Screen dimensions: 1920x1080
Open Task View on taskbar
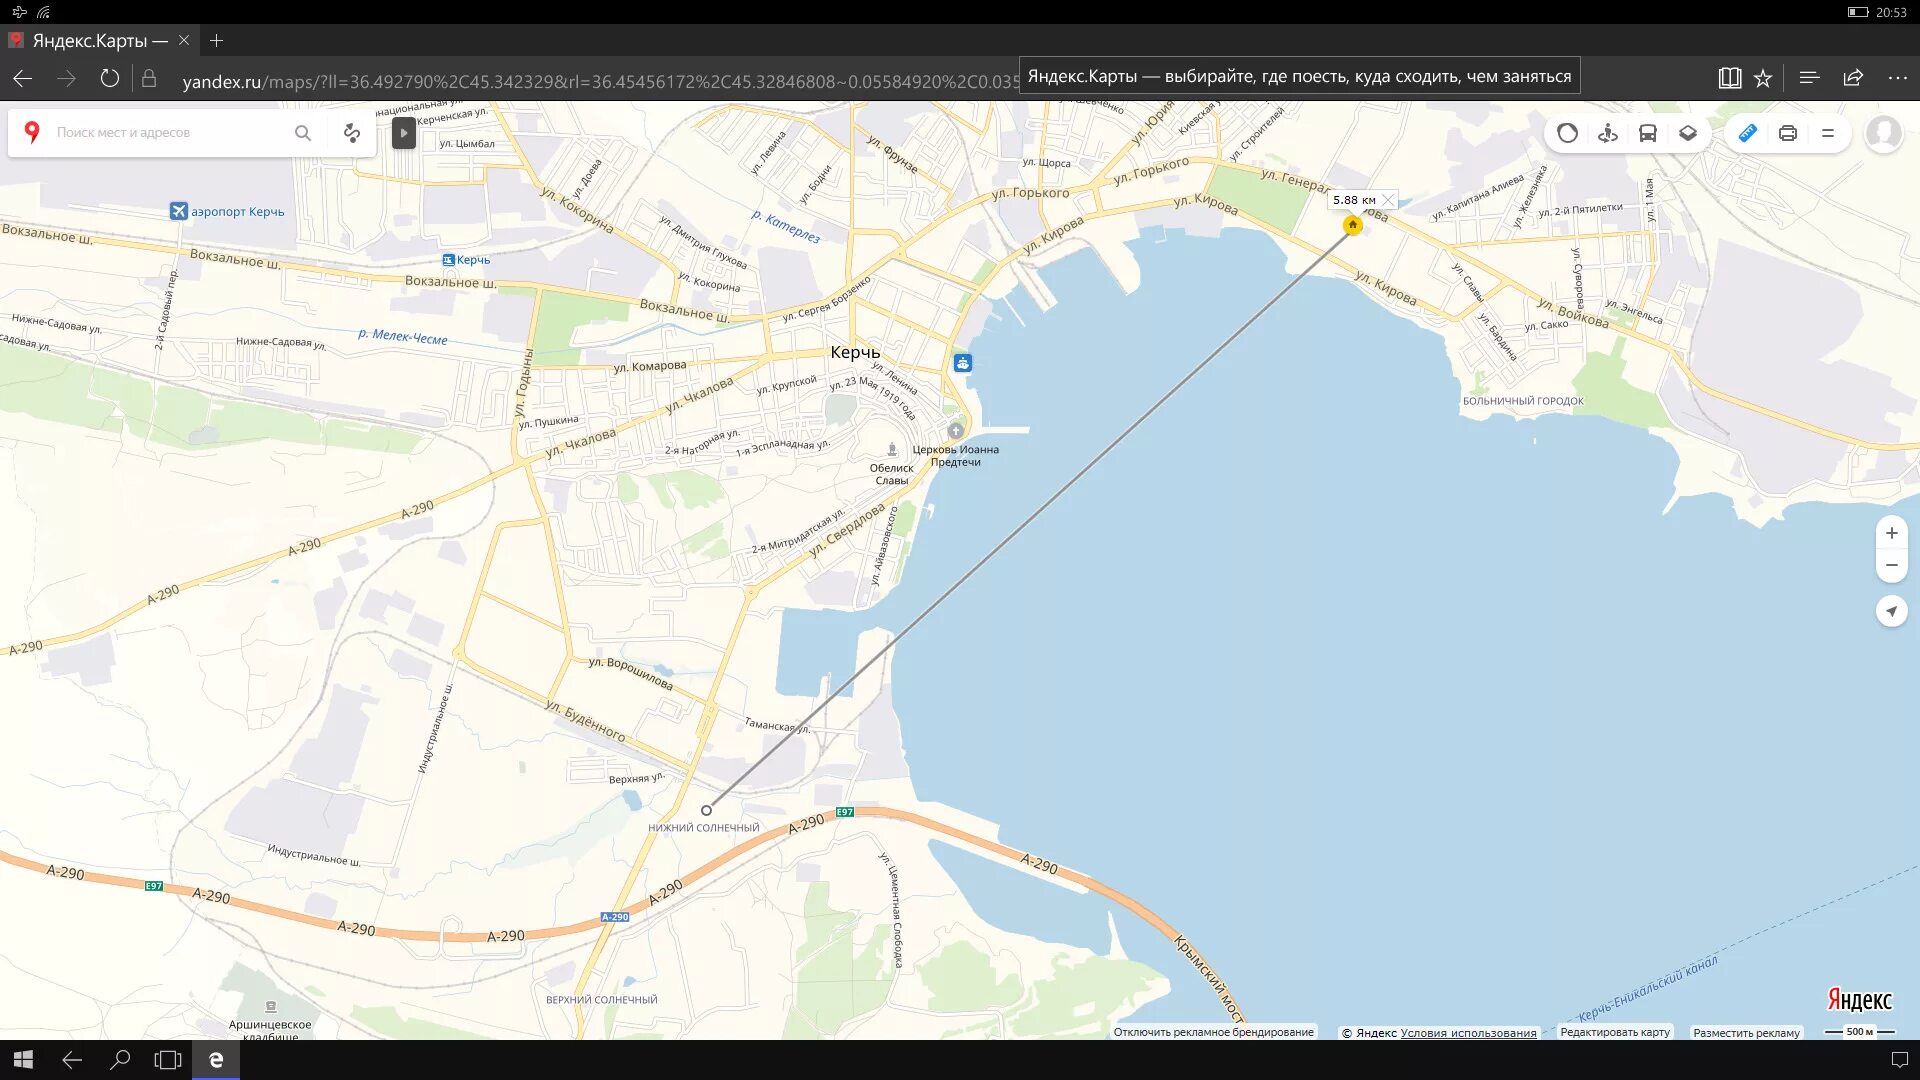pos(168,1060)
